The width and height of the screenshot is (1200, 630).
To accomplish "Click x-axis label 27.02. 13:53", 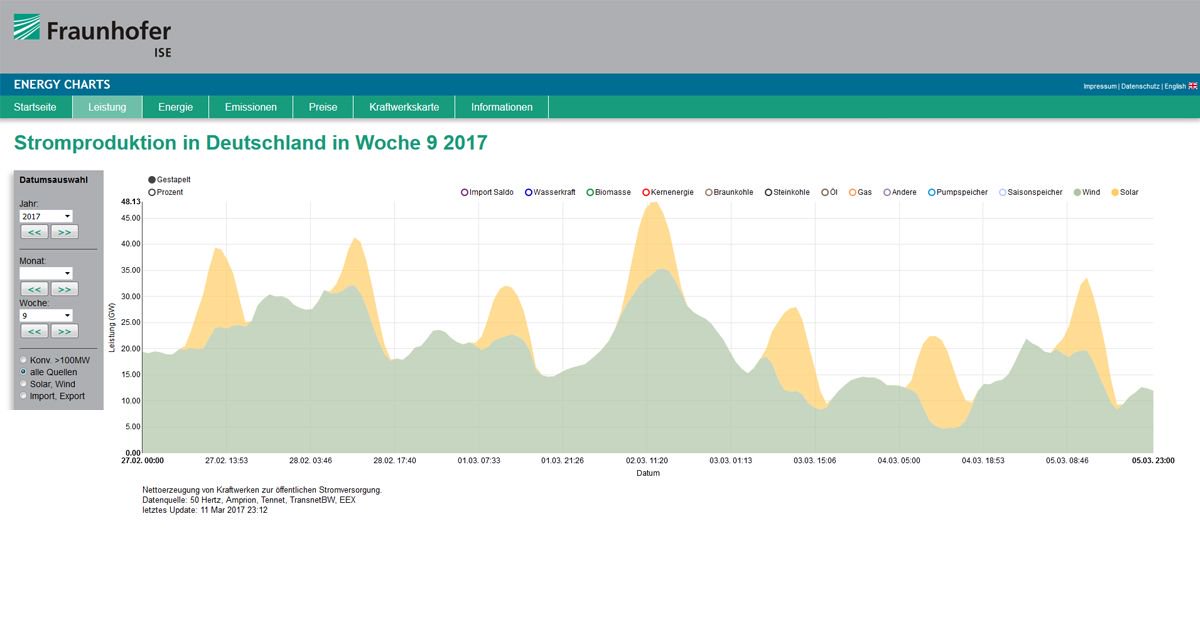I will (x=226, y=460).
